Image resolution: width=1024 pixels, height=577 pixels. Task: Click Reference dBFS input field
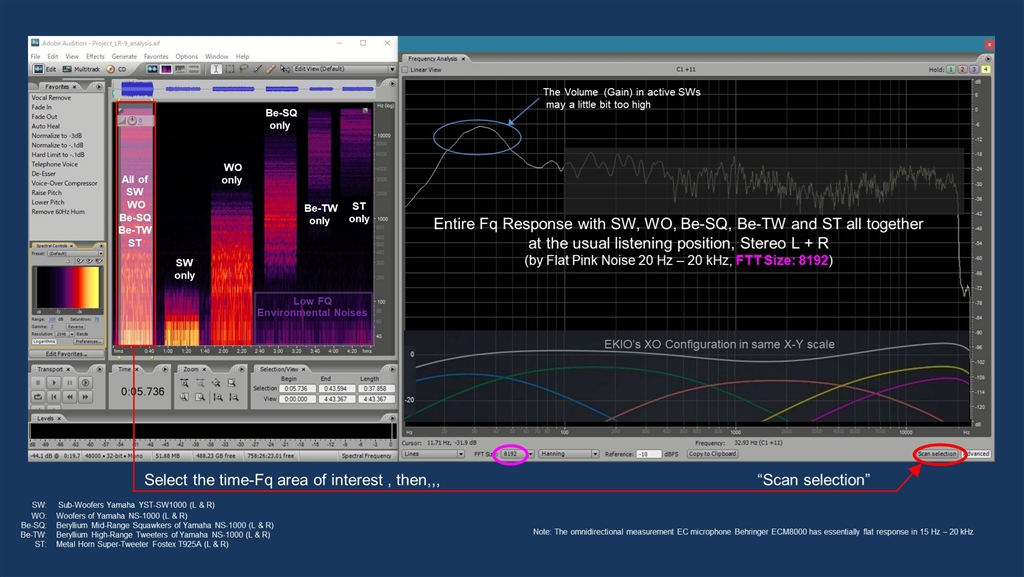(x=648, y=454)
